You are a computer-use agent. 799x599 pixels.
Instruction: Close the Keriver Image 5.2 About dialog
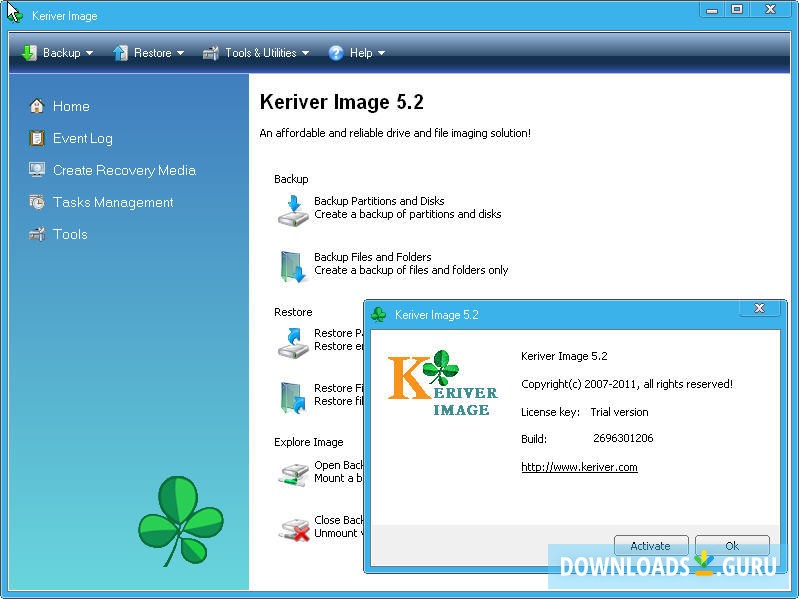[759, 308]
